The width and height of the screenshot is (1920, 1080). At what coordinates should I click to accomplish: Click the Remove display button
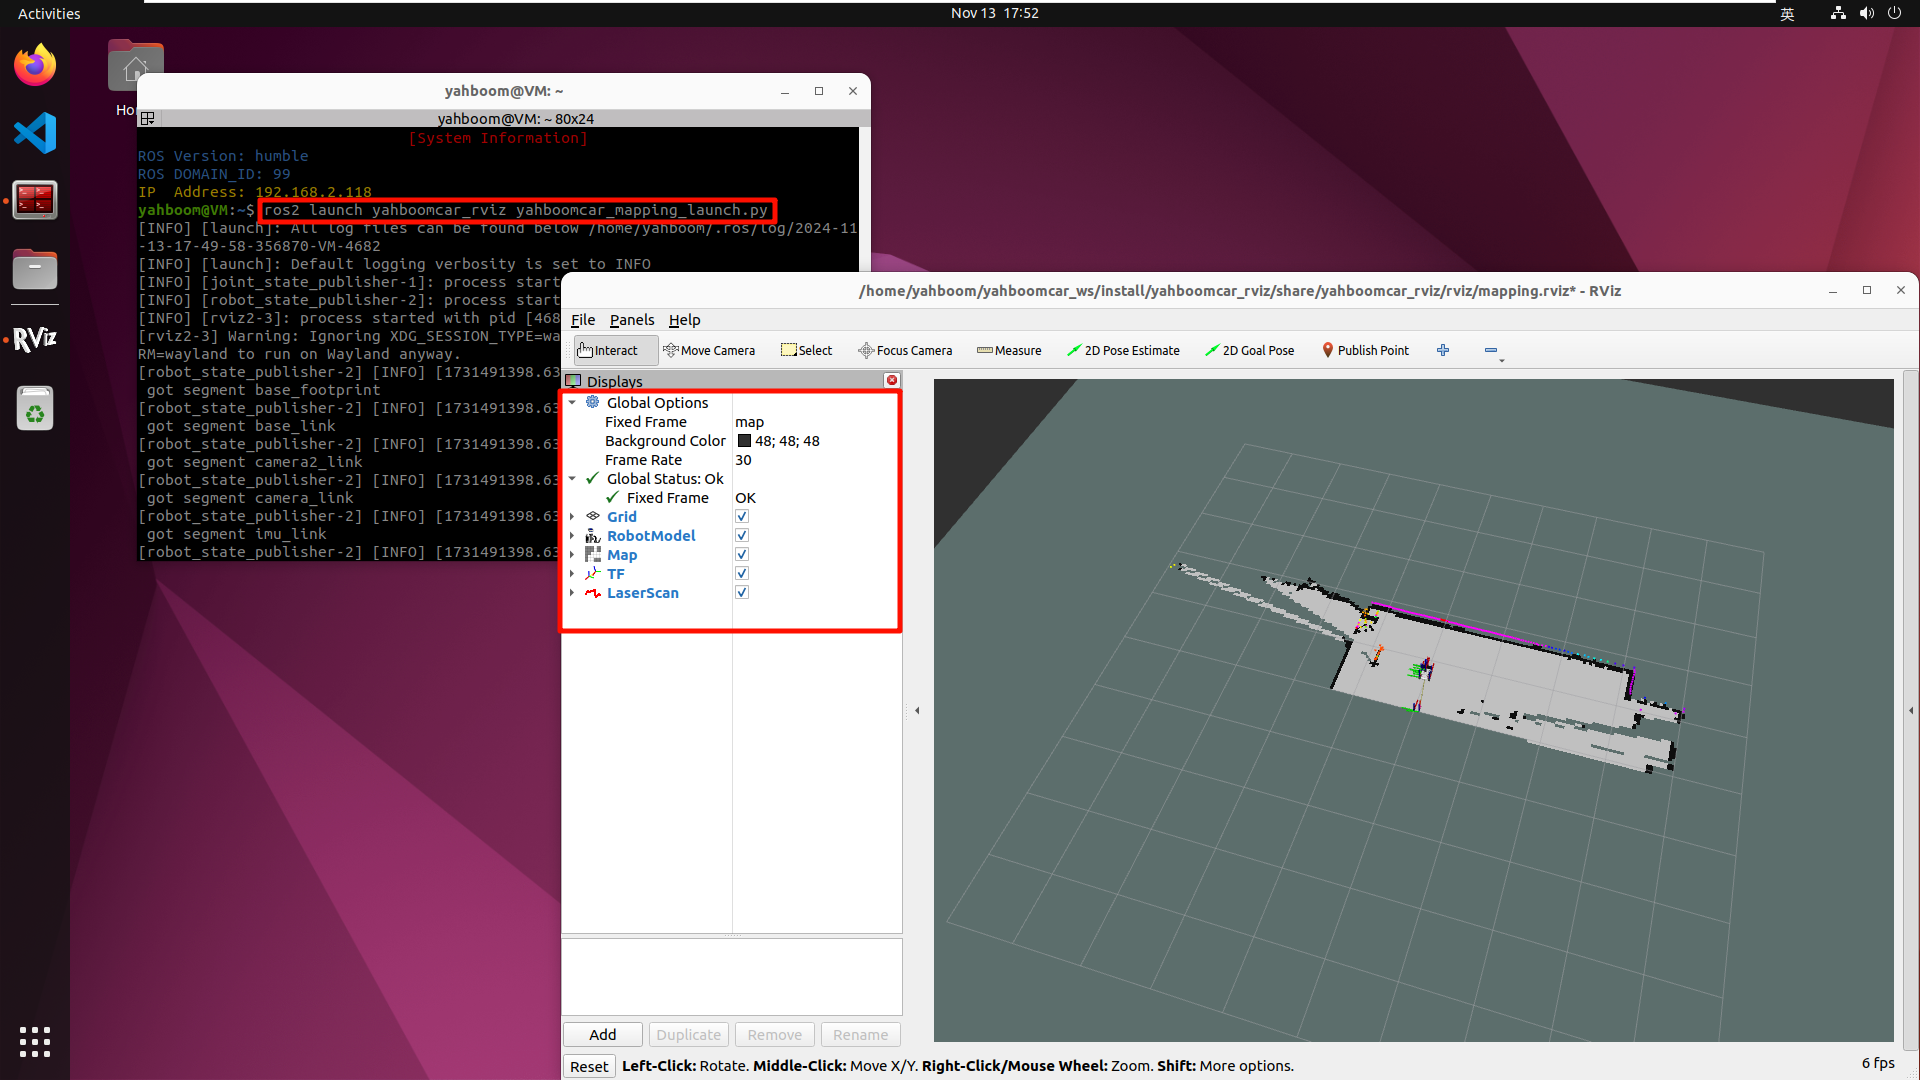click(x=774, y=1034)
